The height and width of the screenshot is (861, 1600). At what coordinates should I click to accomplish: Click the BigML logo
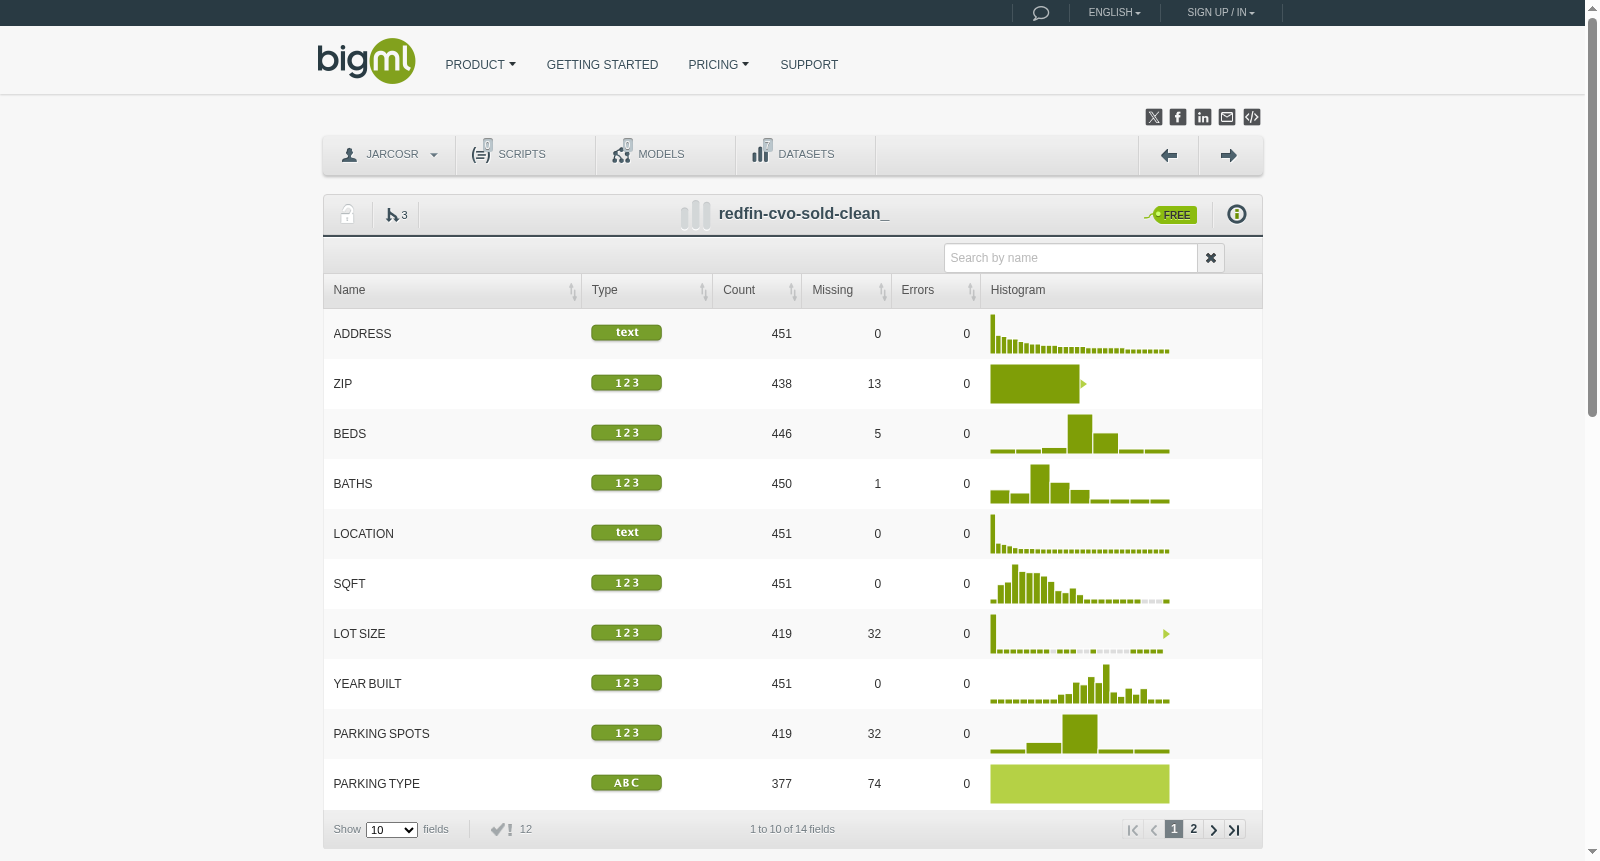point(366,61)
